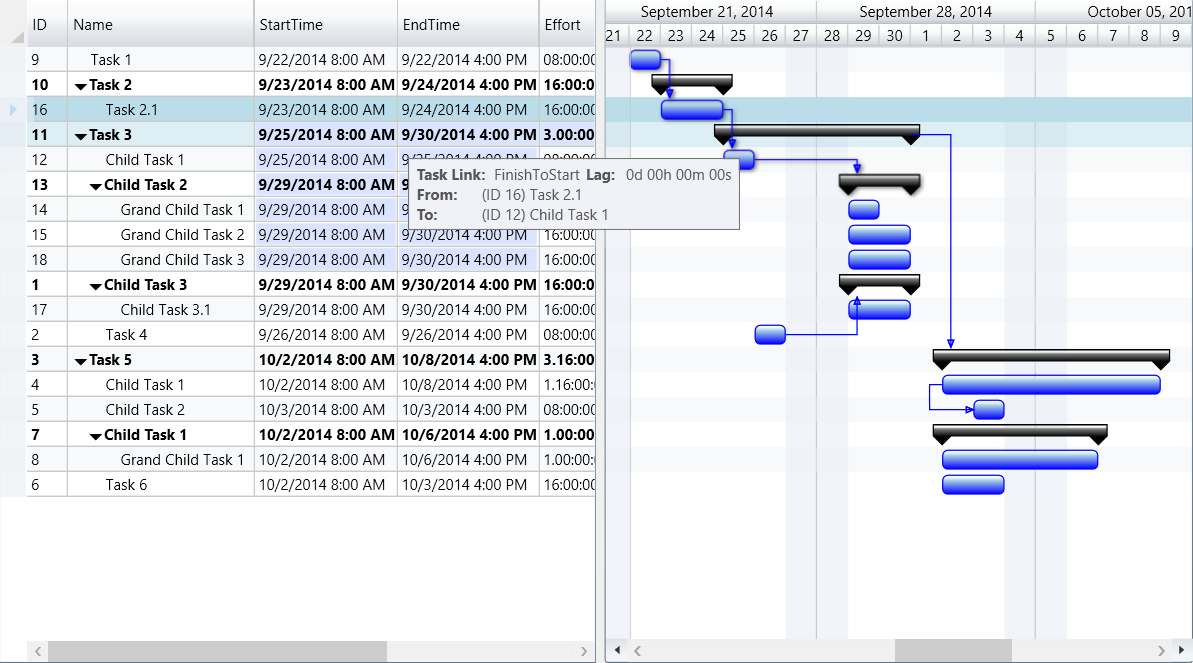
Task: Collapse the Child Task 2 group
Action: (x=96, y=186)
